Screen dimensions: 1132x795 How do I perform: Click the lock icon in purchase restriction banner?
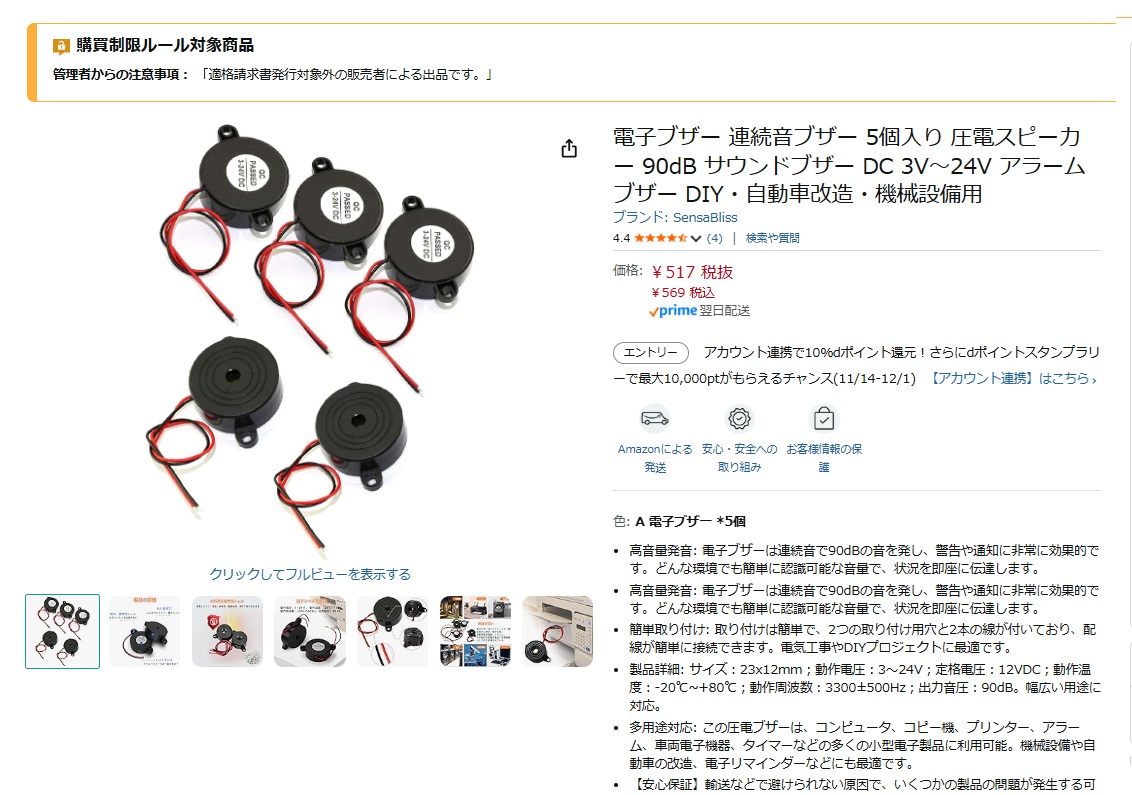click(x=61, y=47)
